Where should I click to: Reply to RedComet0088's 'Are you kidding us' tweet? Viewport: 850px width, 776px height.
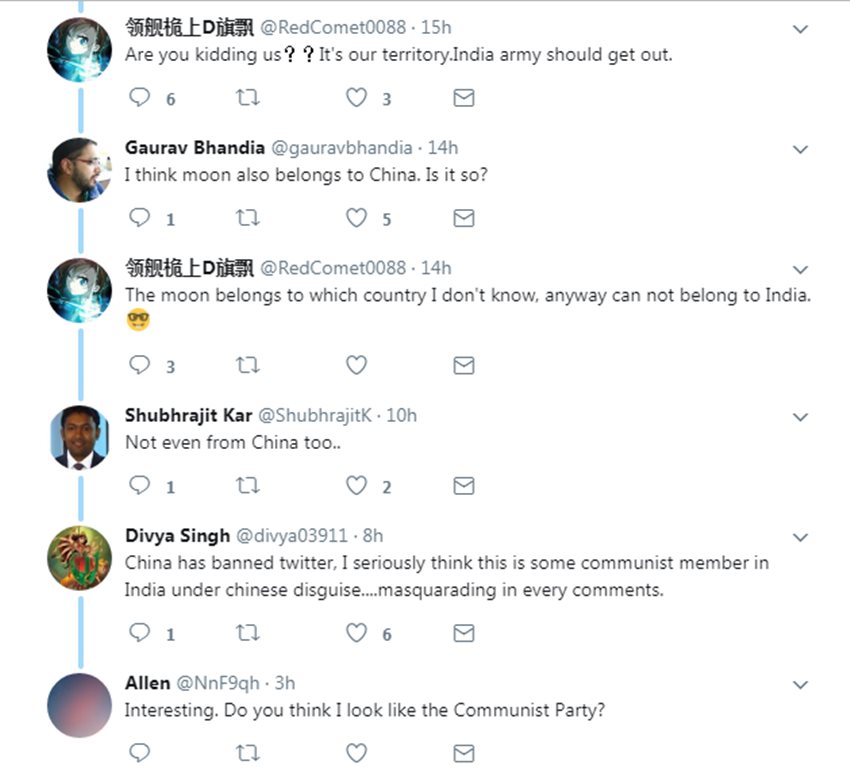click(x=141, y=98)
